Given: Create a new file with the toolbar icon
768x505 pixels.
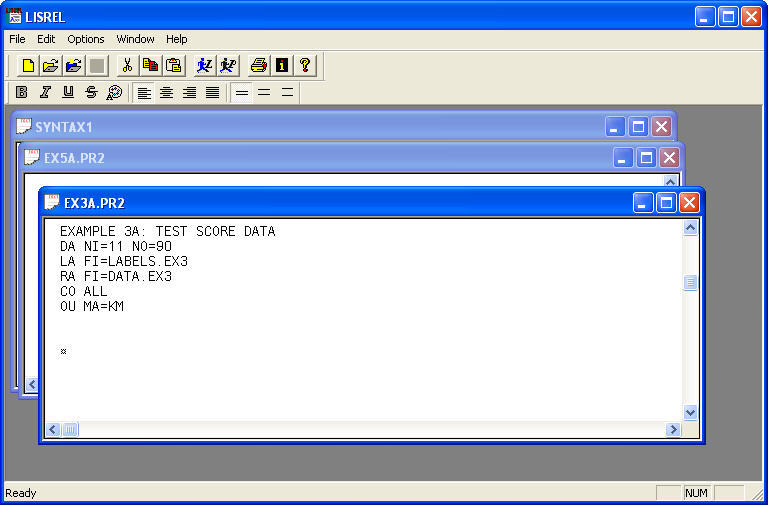Looking at the screenshot, I should 28,65.
